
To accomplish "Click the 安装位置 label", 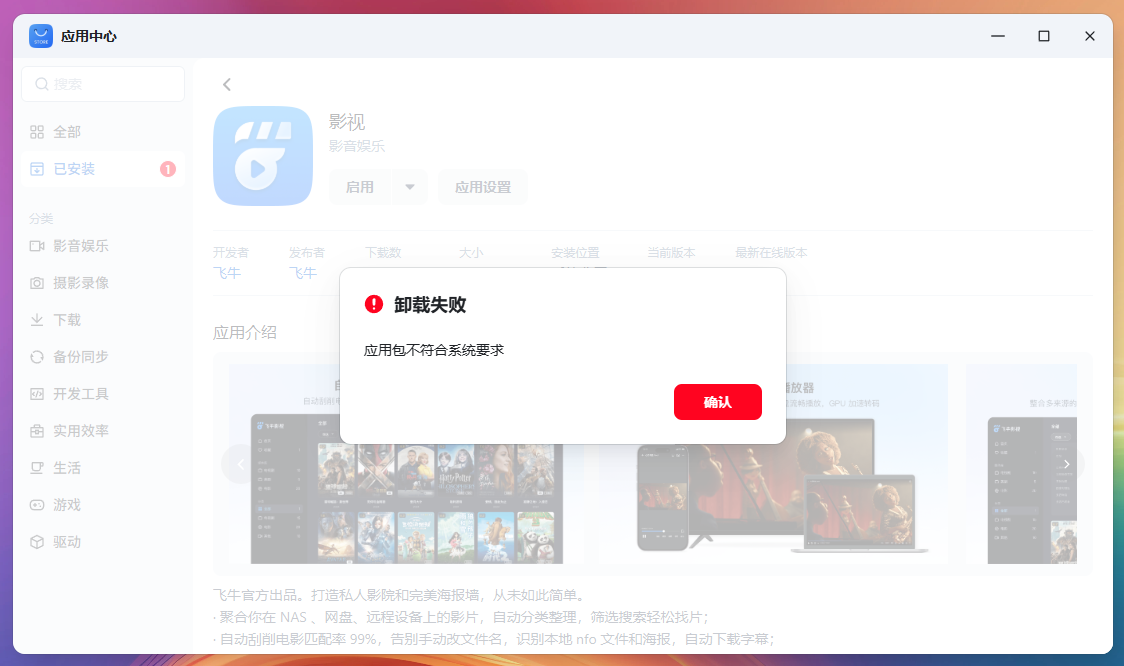I will pyautogui.click(x=575, y=253).
